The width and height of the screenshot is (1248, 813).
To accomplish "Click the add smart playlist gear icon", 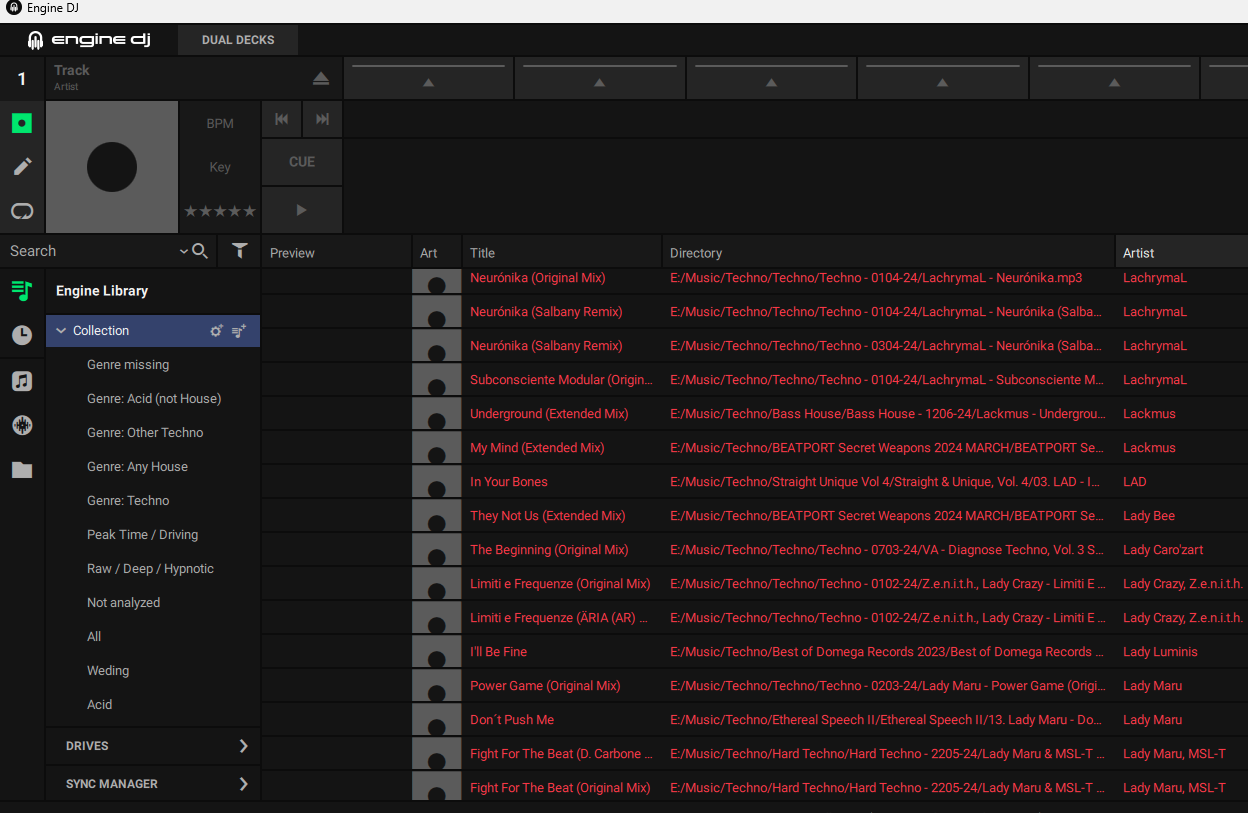I will (x=216, y=331).
